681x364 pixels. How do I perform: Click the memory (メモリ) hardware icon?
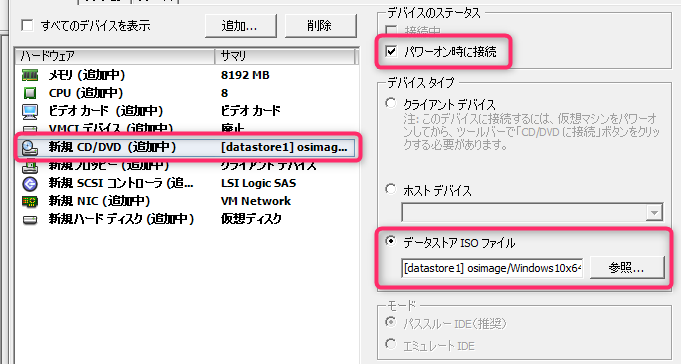tap(30, 76)
